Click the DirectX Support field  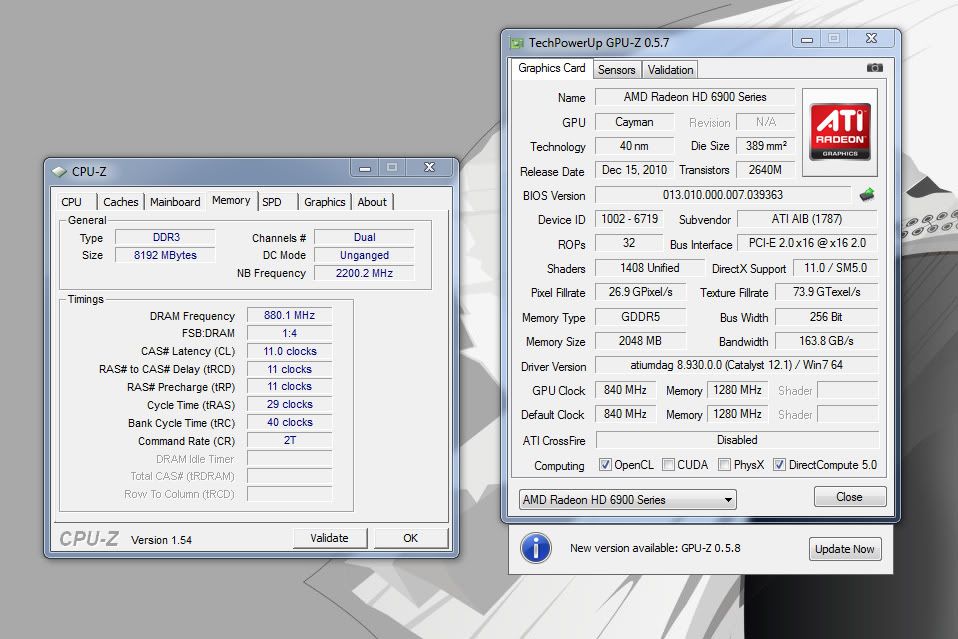(x=835, y=268)
